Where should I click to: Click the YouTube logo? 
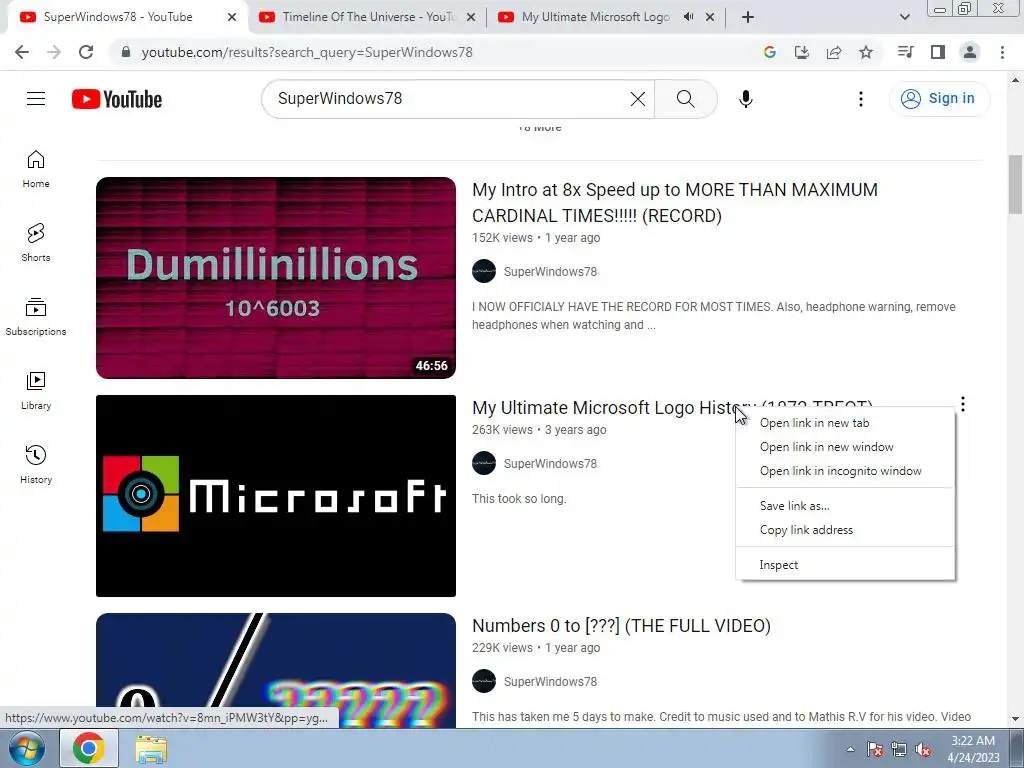tap(117, 99)
